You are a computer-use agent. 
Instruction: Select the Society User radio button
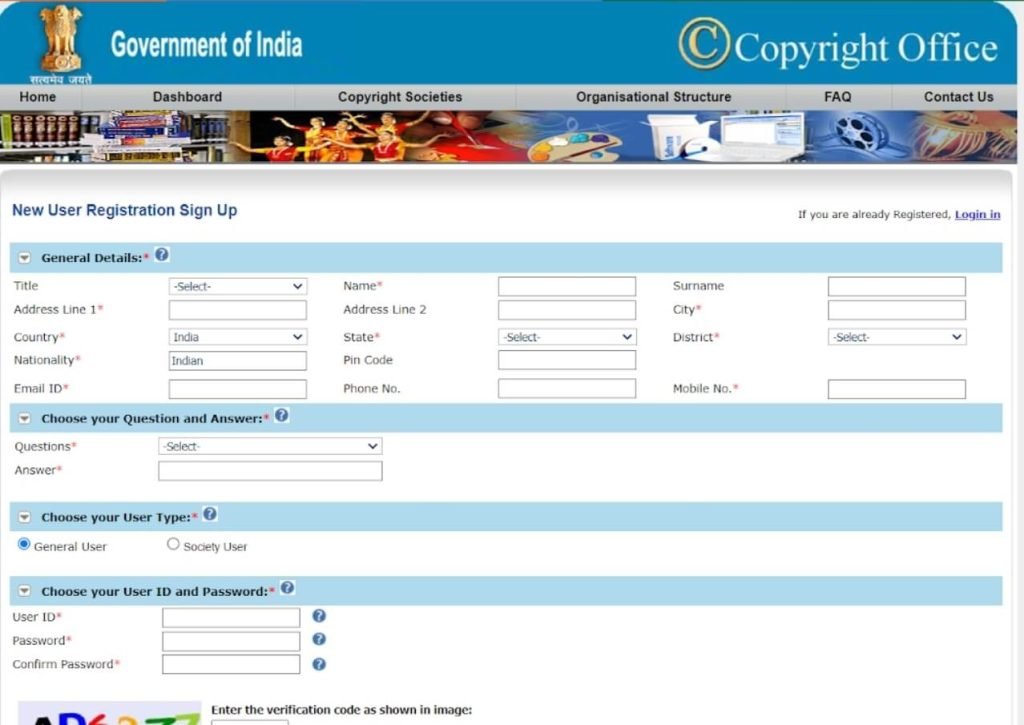click(173, 544)
